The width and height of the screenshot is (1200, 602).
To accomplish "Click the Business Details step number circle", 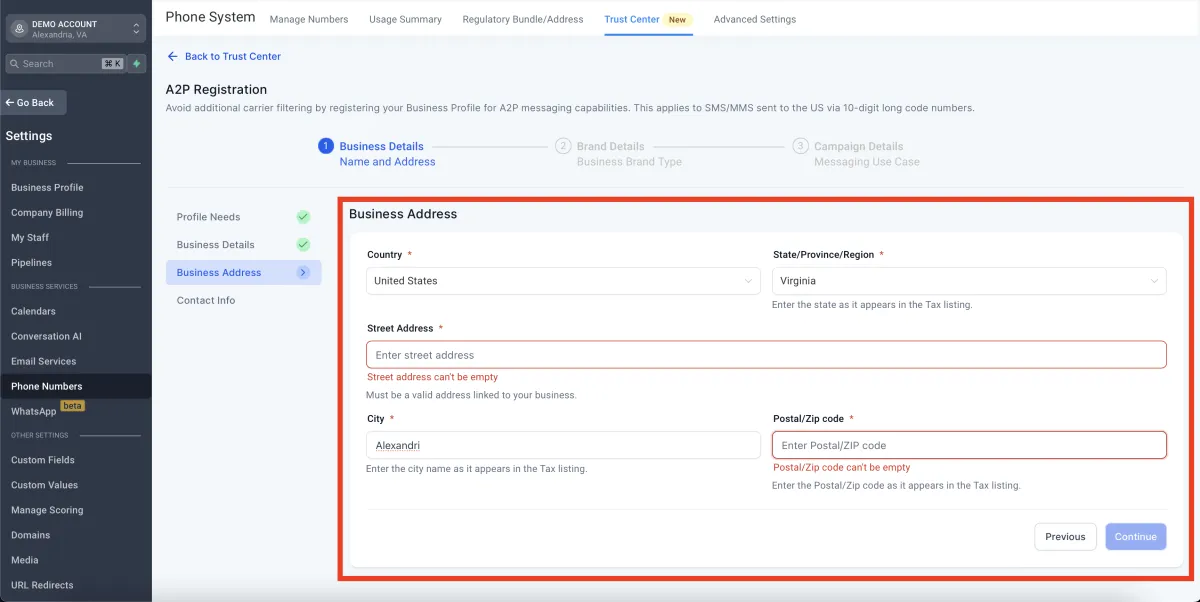I will tap(325, 146).
